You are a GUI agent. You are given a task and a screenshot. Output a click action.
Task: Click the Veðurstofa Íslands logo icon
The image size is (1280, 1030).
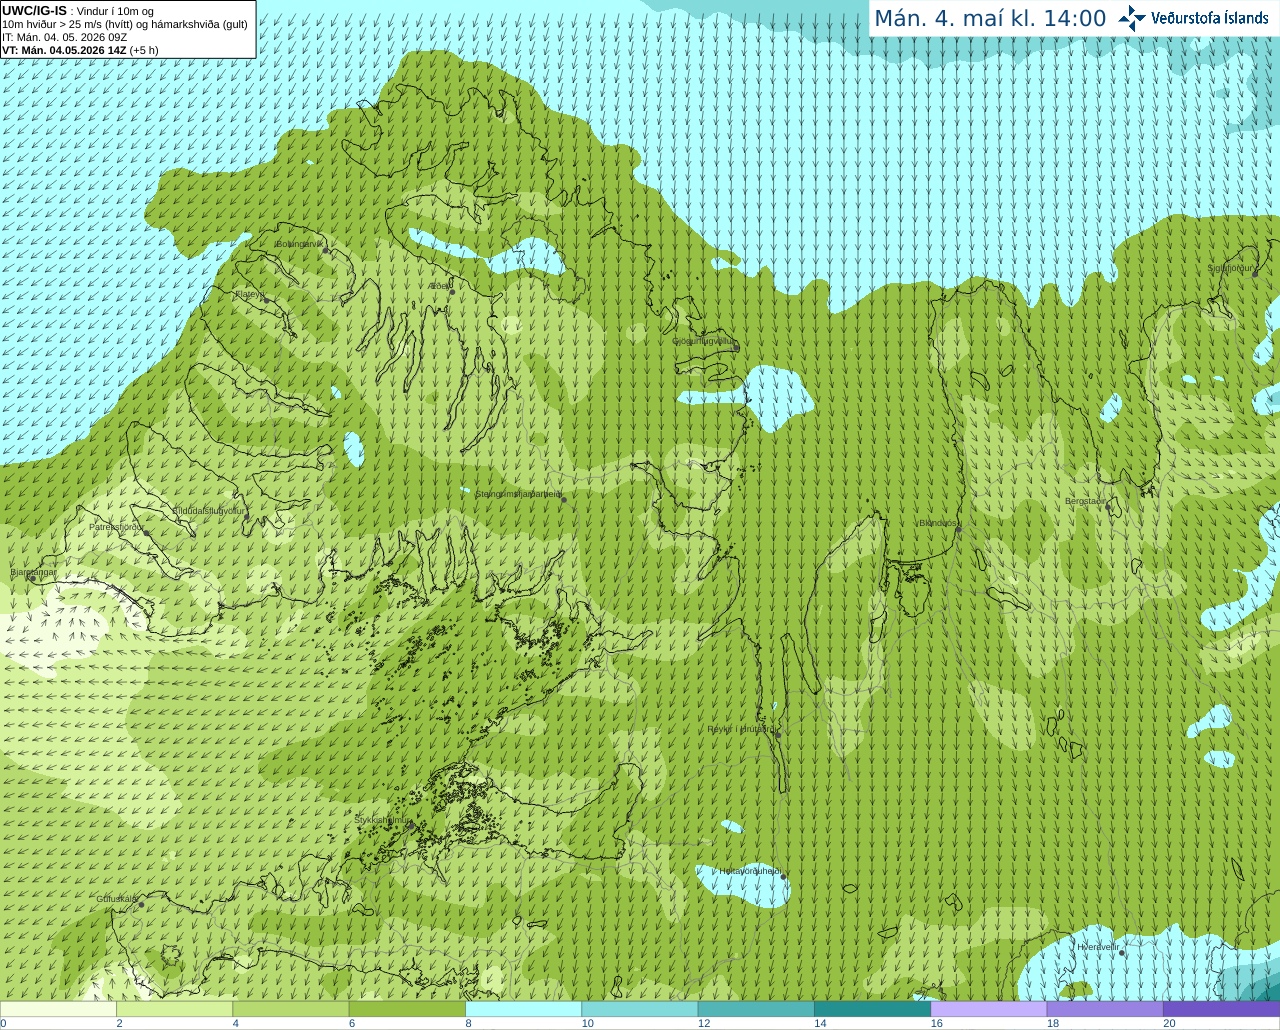coord(1132,18)
